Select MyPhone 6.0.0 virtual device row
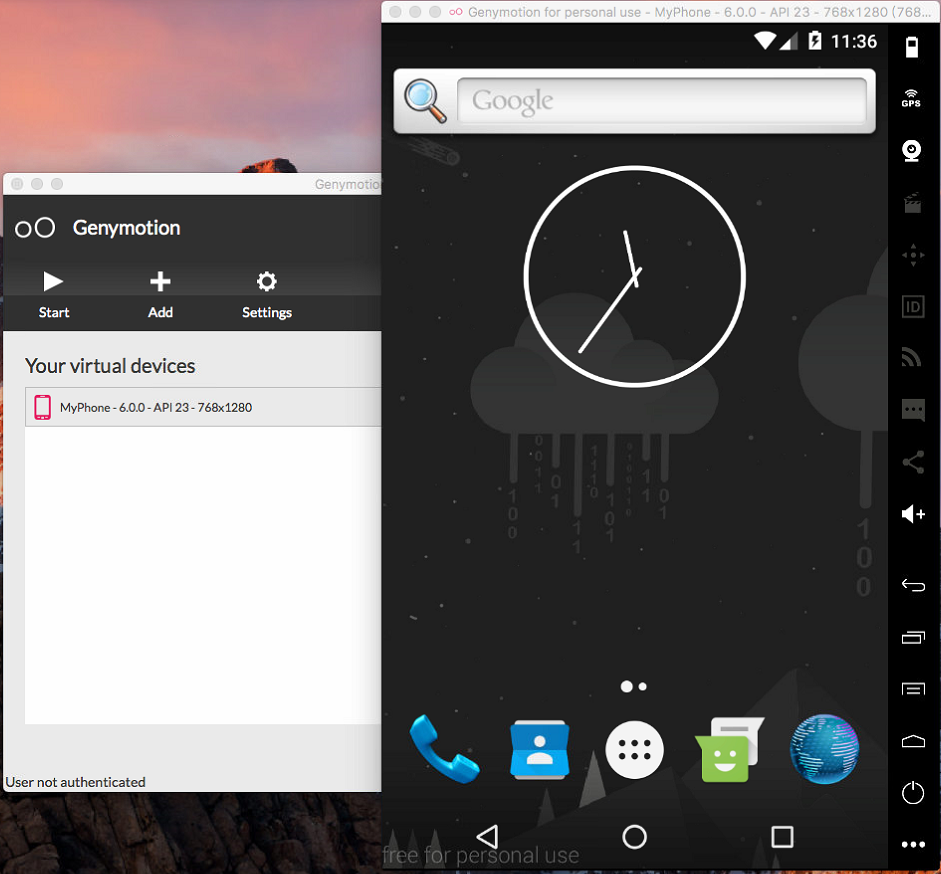941x874 pixels. 203,407
